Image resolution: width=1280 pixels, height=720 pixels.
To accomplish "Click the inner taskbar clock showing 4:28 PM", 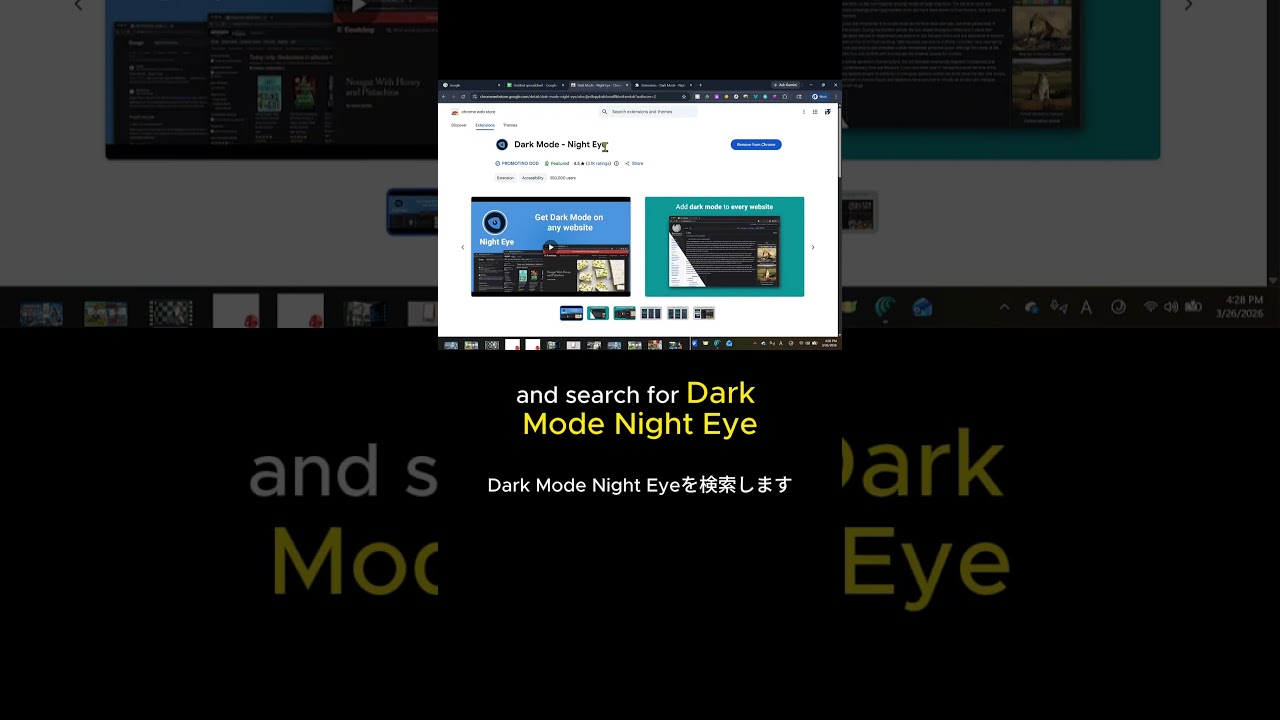I will click(x=830, y=343).
